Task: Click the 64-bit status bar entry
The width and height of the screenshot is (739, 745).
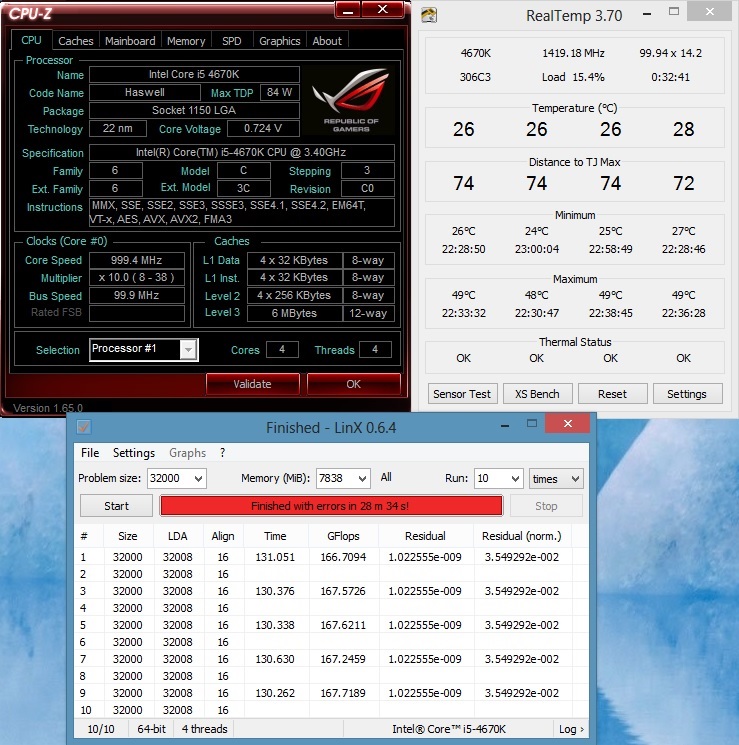Action: click(x=151, y=729)
